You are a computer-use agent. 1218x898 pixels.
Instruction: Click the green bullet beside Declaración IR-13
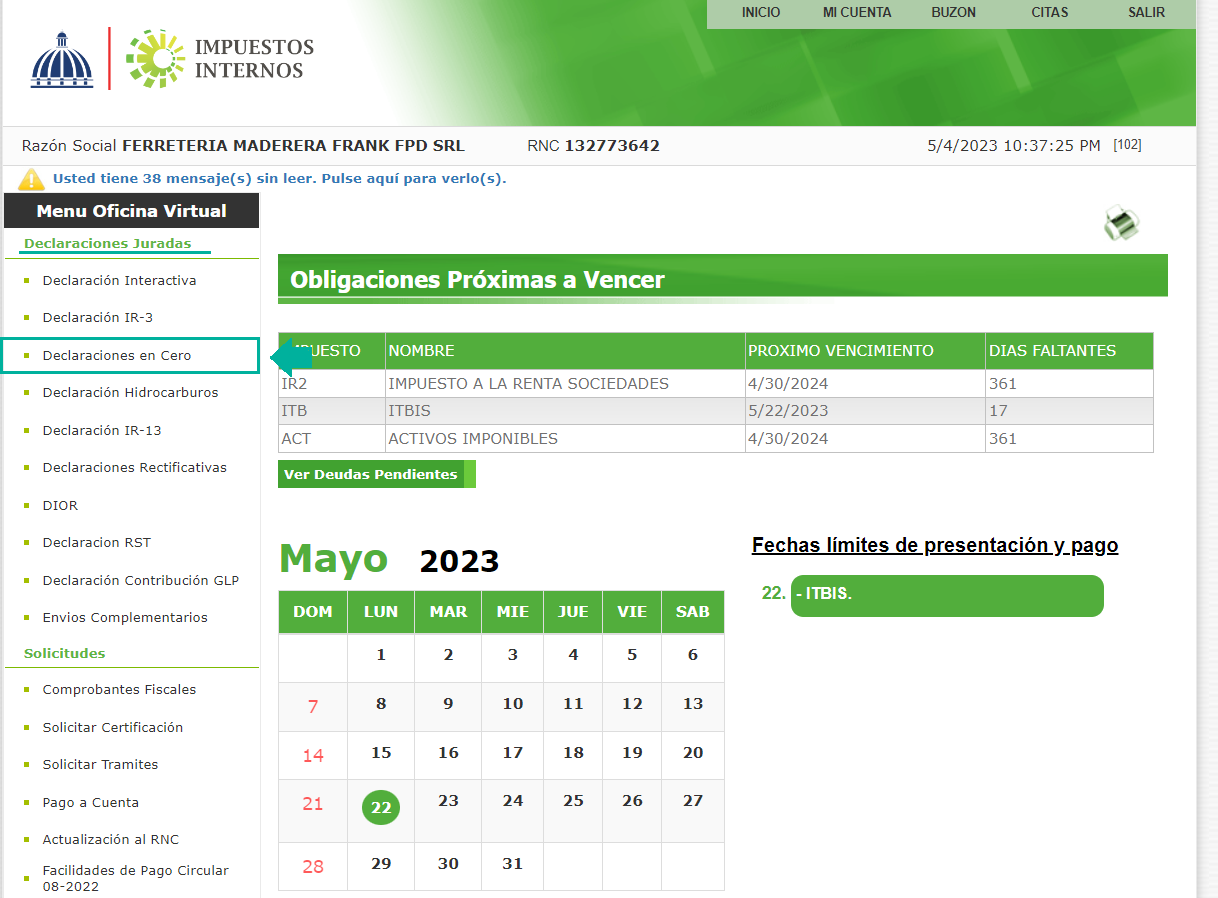(29, 430)
